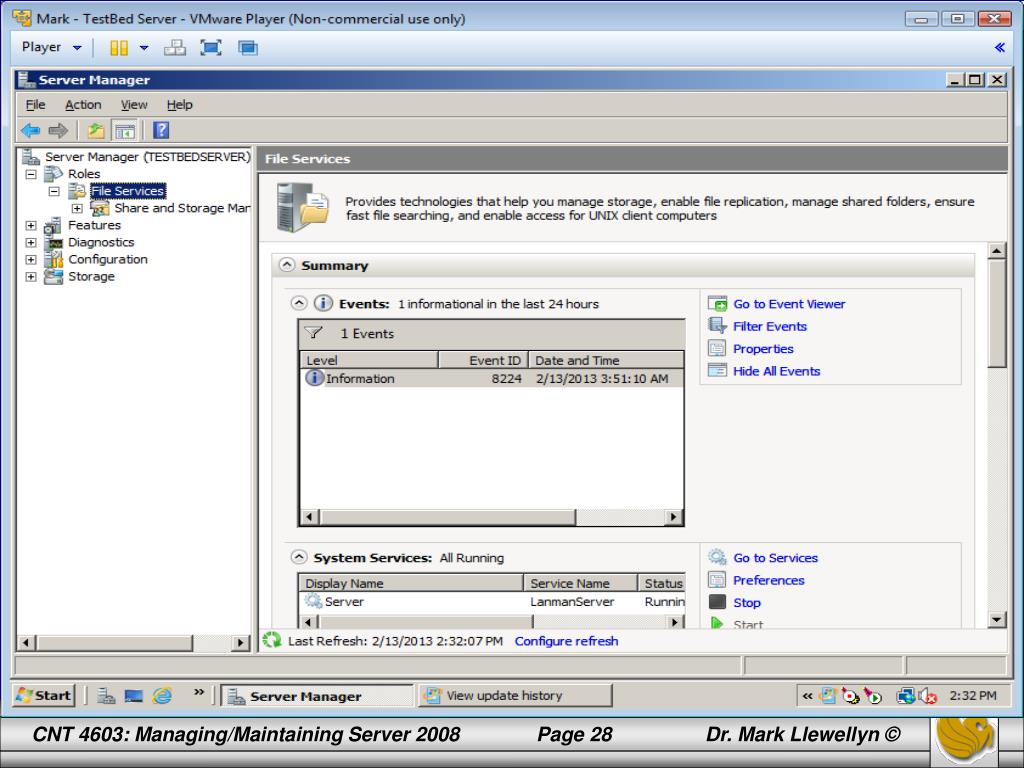Click the refresh icon beside Last Refresh
This screenshot has height=768, width=1024.
(x=272, y=640)
